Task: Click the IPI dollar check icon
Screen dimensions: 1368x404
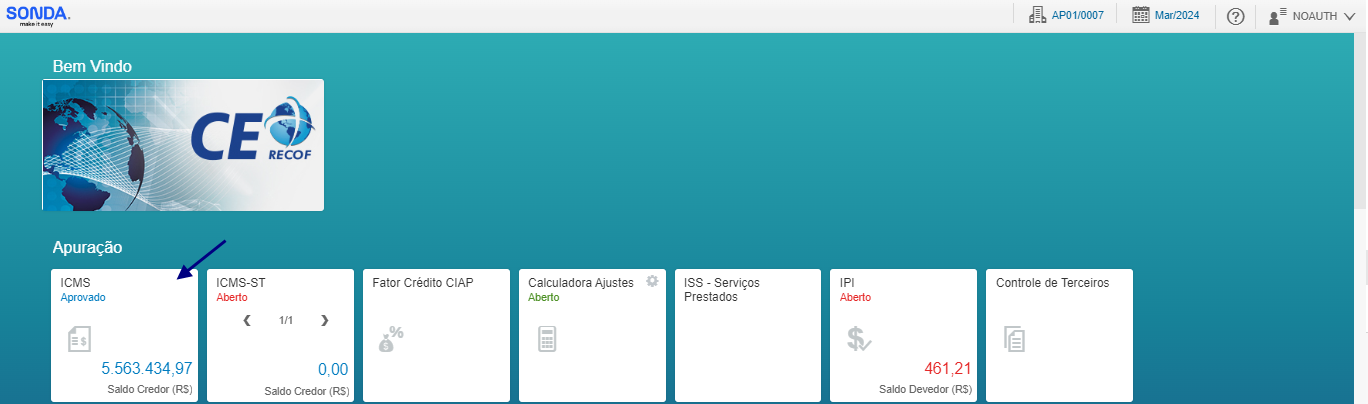Action: coord(859,339)
